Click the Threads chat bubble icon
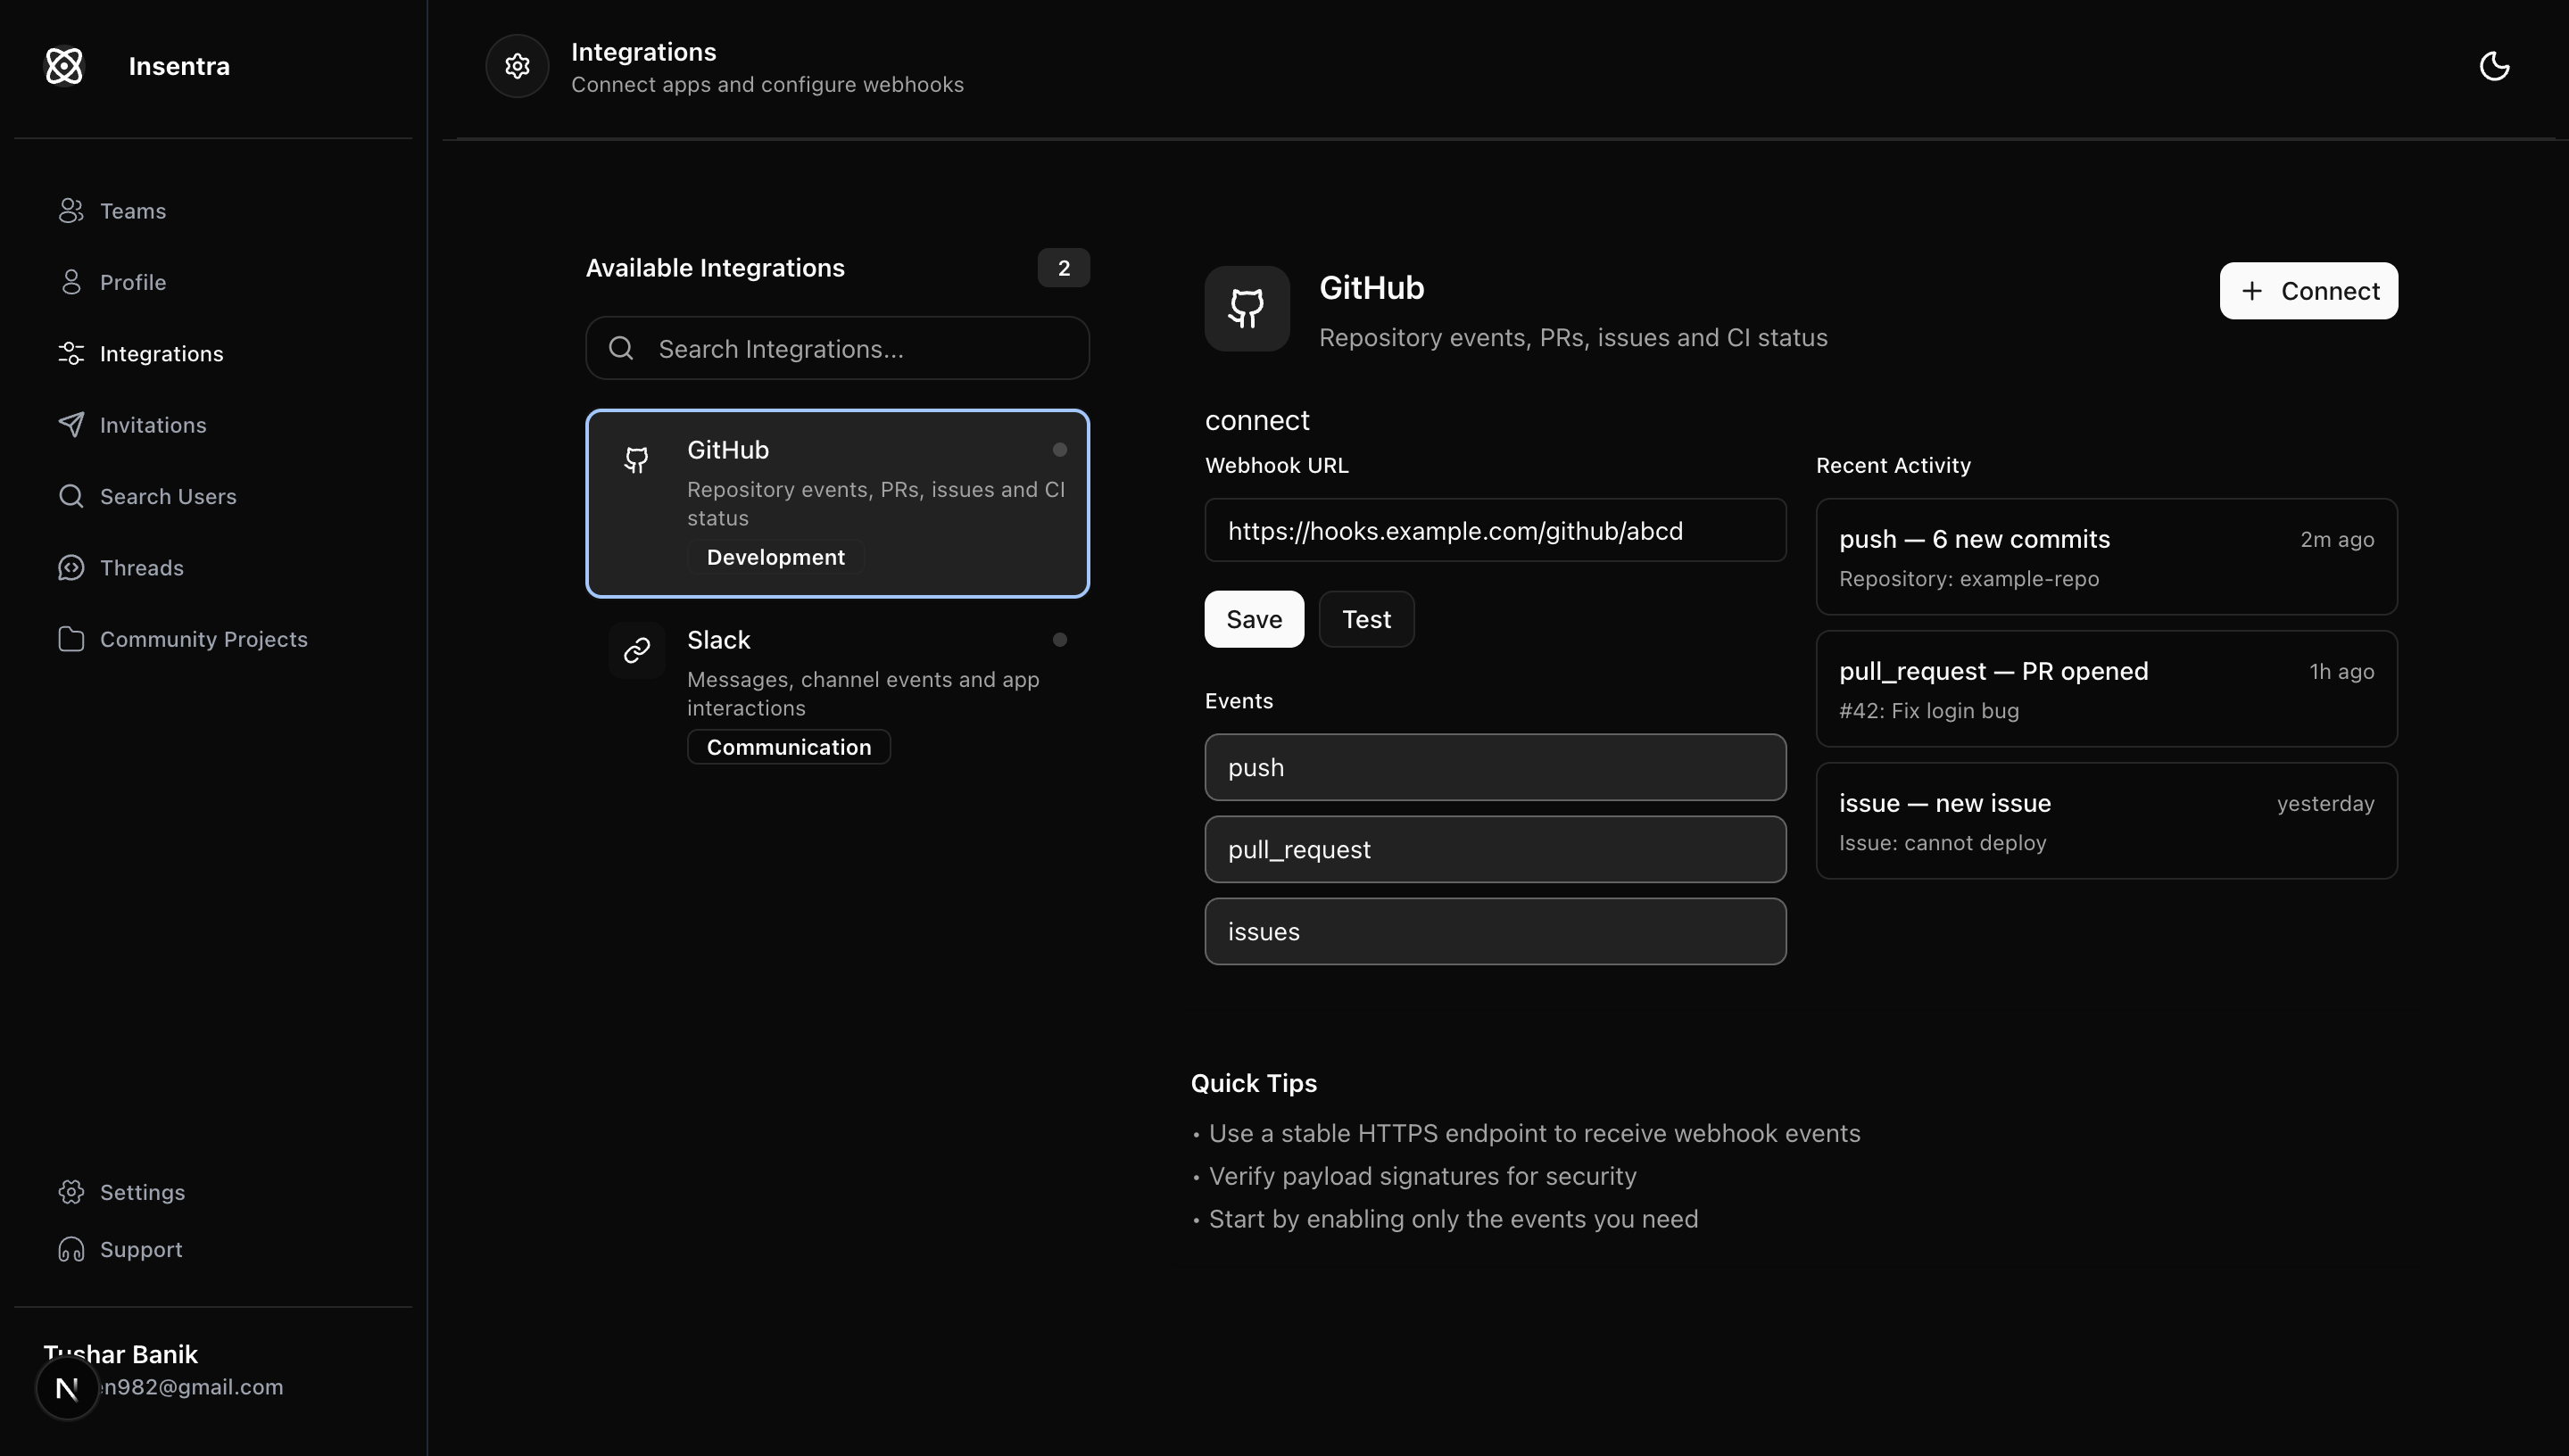This screenshot has height=1456, width=2569. [x=71, y=568]
